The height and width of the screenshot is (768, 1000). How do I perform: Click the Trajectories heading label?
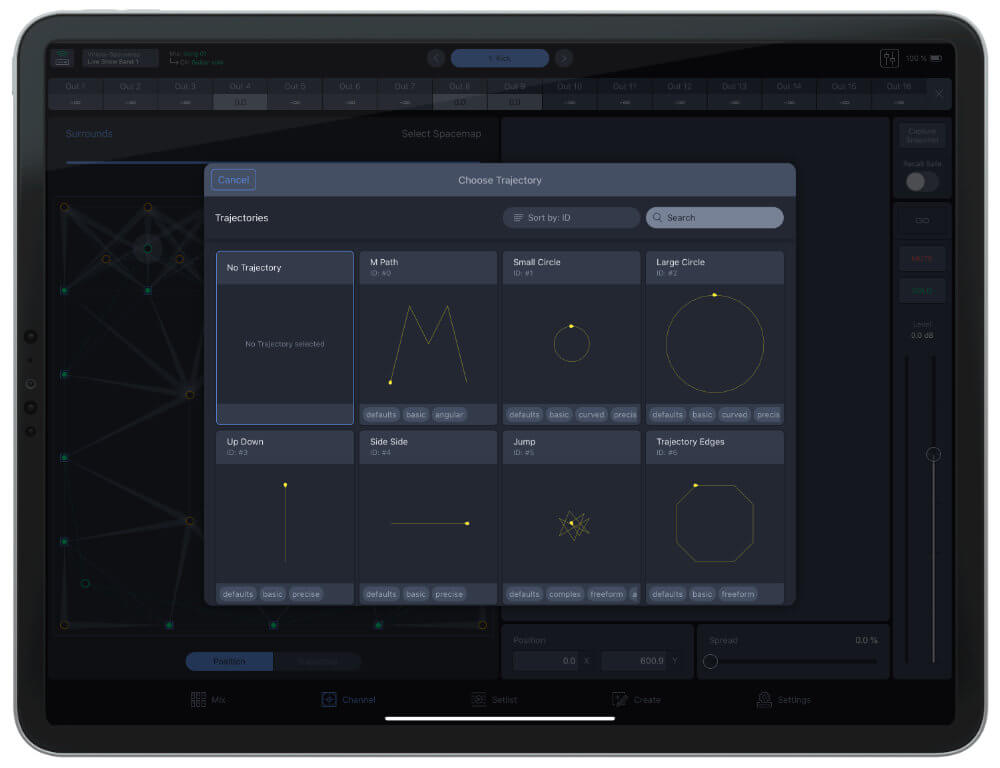(241, 218)
